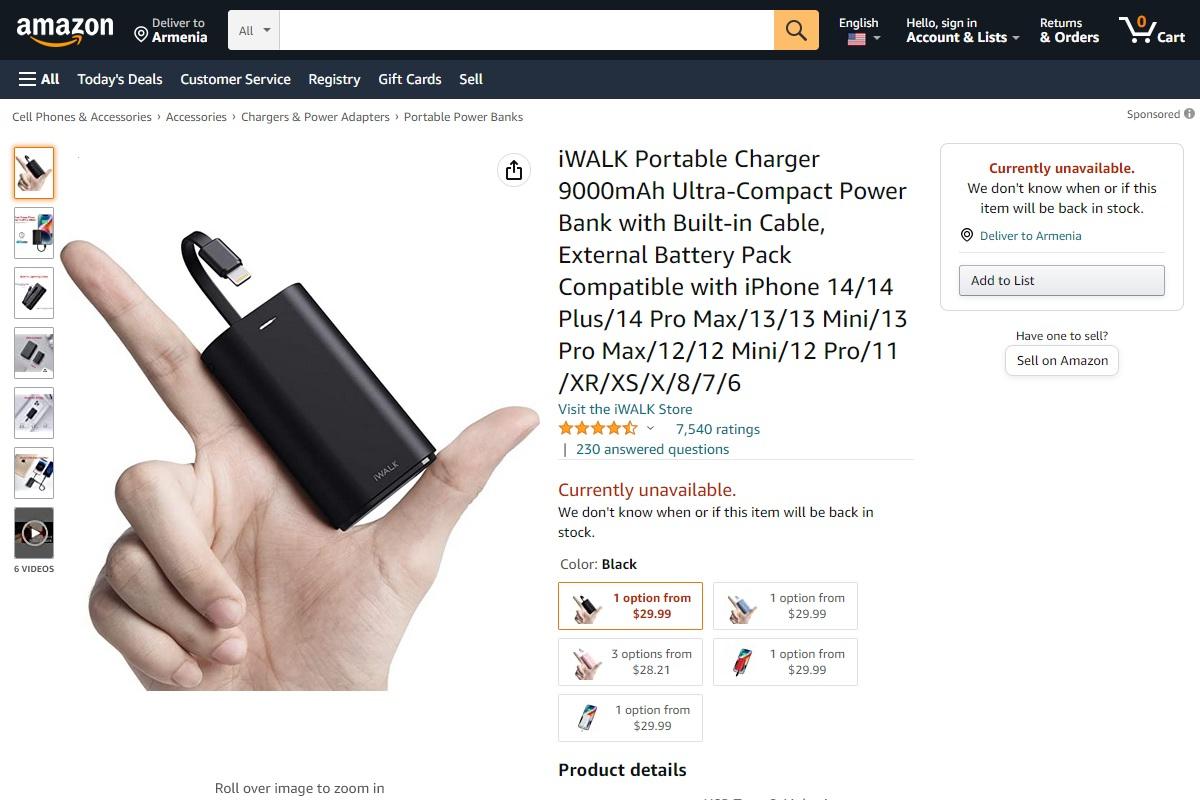The width and height of the screenshot is (1200, 800).
Task: Go to Gift Cards menu item
Action: 410,79
